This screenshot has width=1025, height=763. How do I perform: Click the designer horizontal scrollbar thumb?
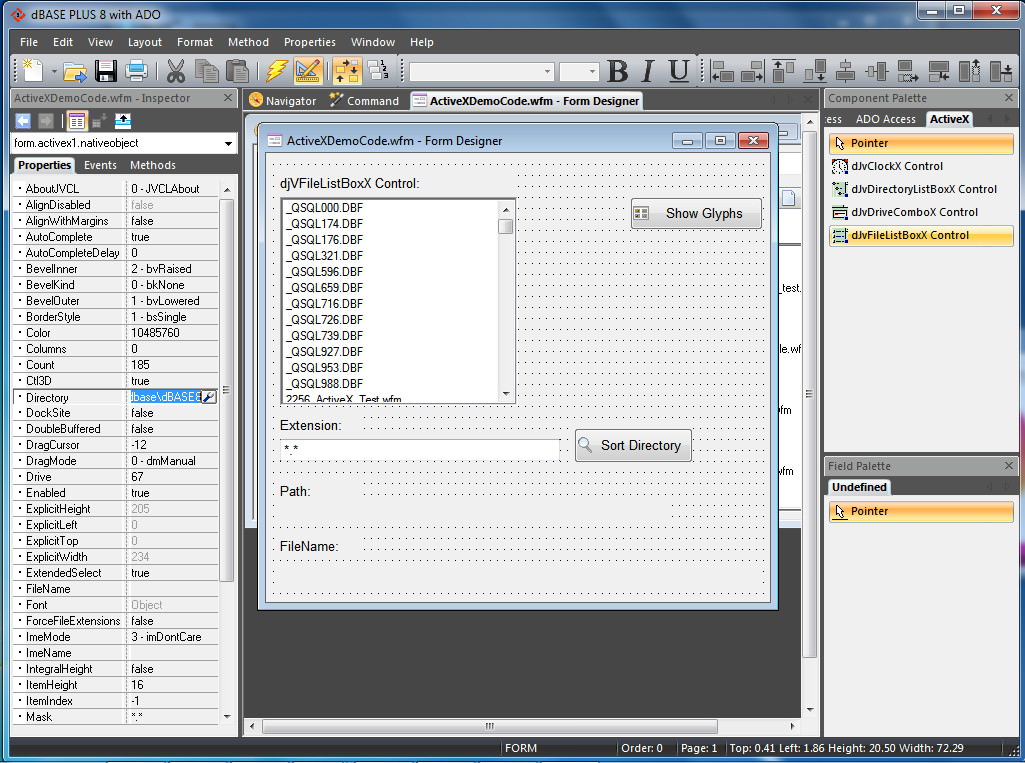click(x=490, y=726)
